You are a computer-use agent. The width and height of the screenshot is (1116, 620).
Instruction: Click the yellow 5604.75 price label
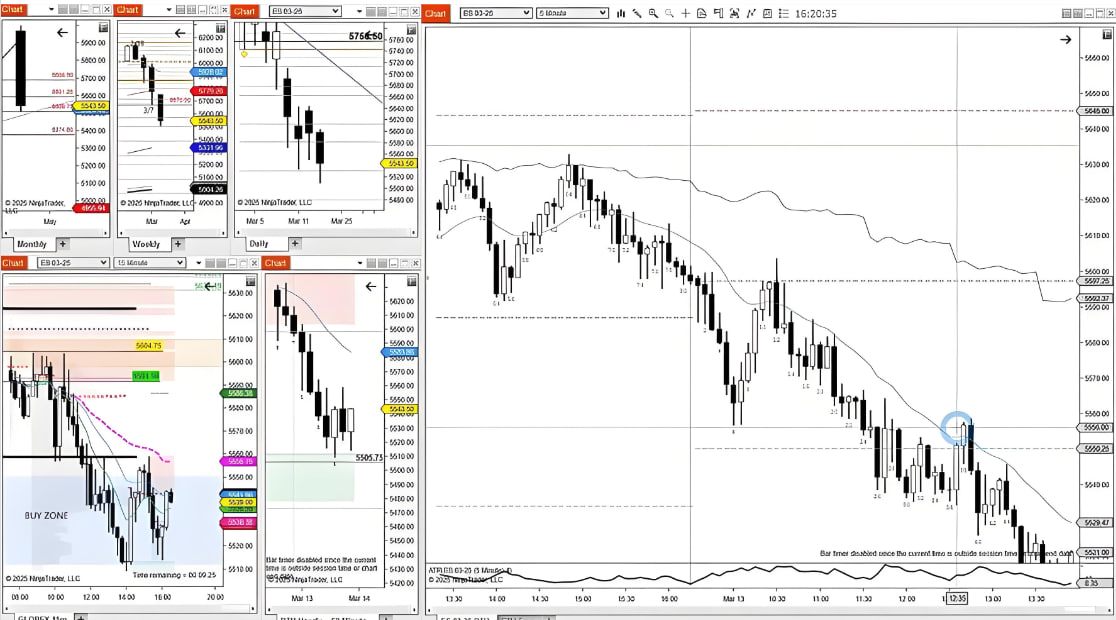coord(150,346)
